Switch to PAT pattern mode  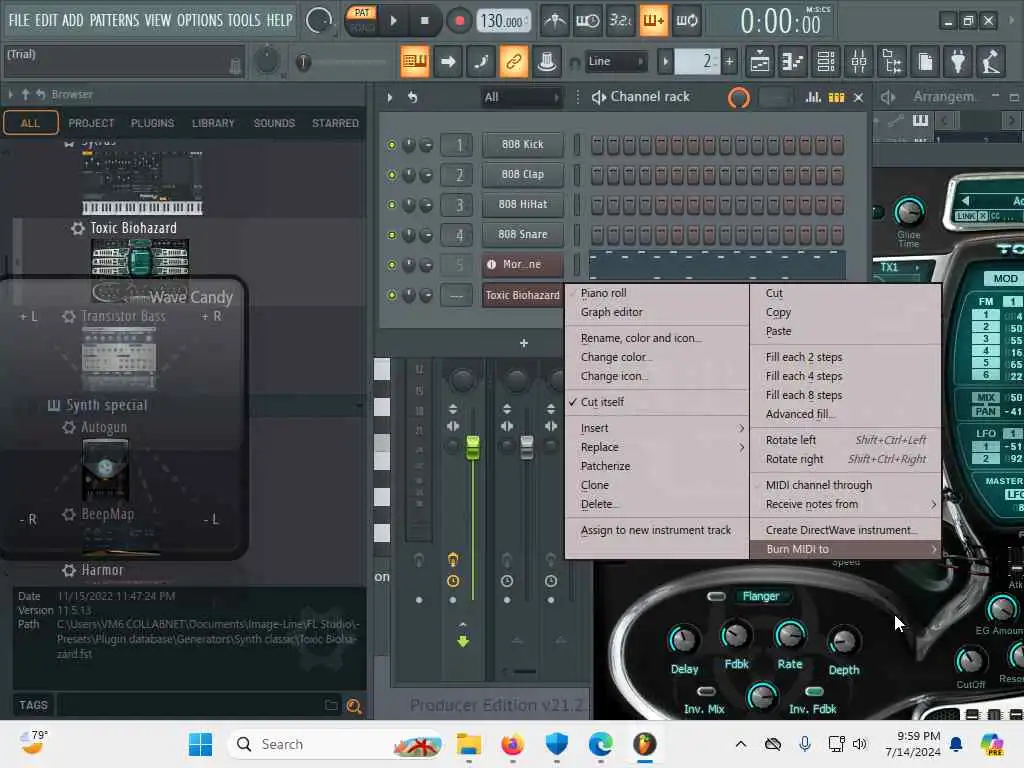361,12
